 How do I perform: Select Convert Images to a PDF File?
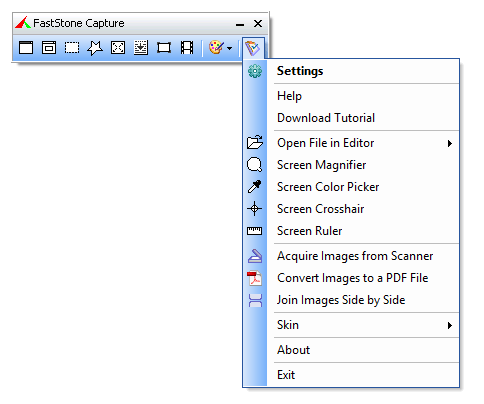[x=351, y=278]
